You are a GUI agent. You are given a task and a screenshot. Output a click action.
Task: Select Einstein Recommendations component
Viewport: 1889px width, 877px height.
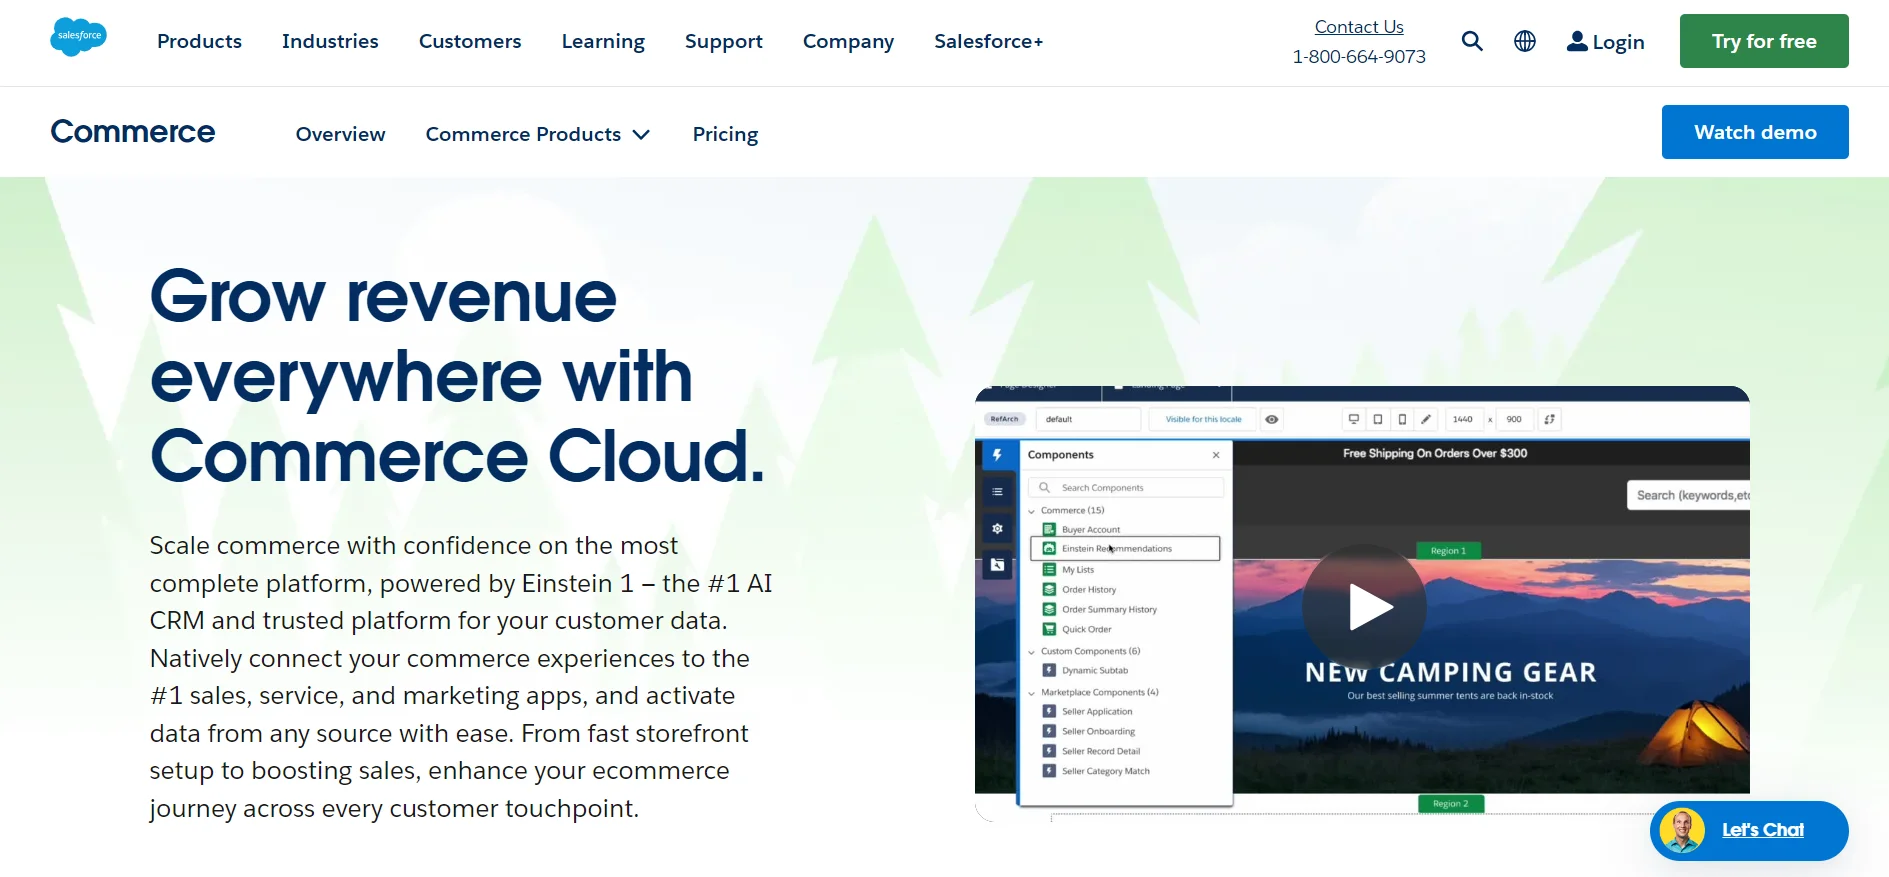(1125, 549)
